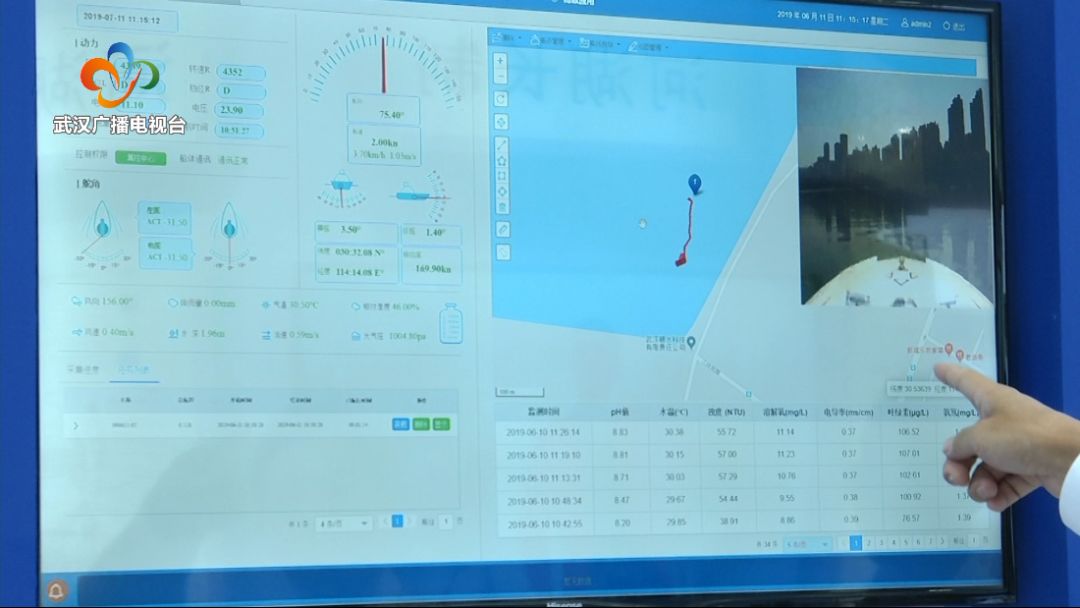The image size is (1080, 608).
Task: Go to page 5 of water quality table
Action: point(906,543)
